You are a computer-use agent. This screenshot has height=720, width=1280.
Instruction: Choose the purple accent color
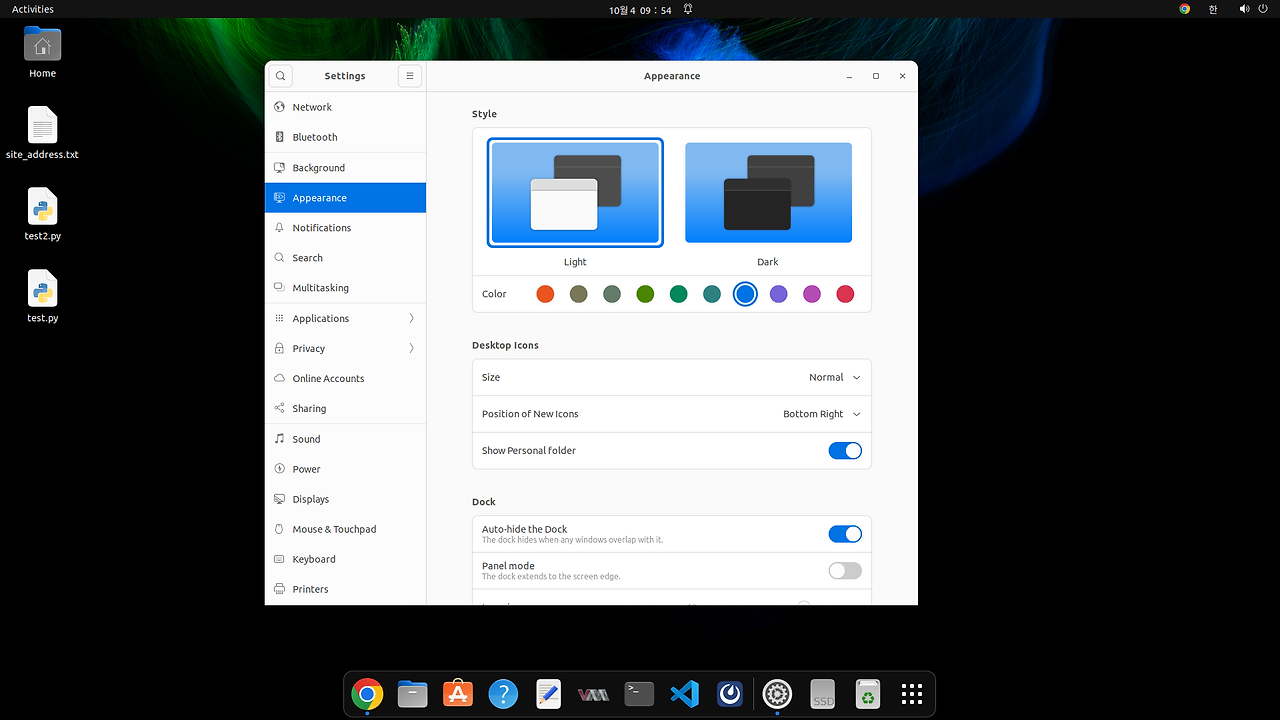pyautogui.click(x=778, y=294)
